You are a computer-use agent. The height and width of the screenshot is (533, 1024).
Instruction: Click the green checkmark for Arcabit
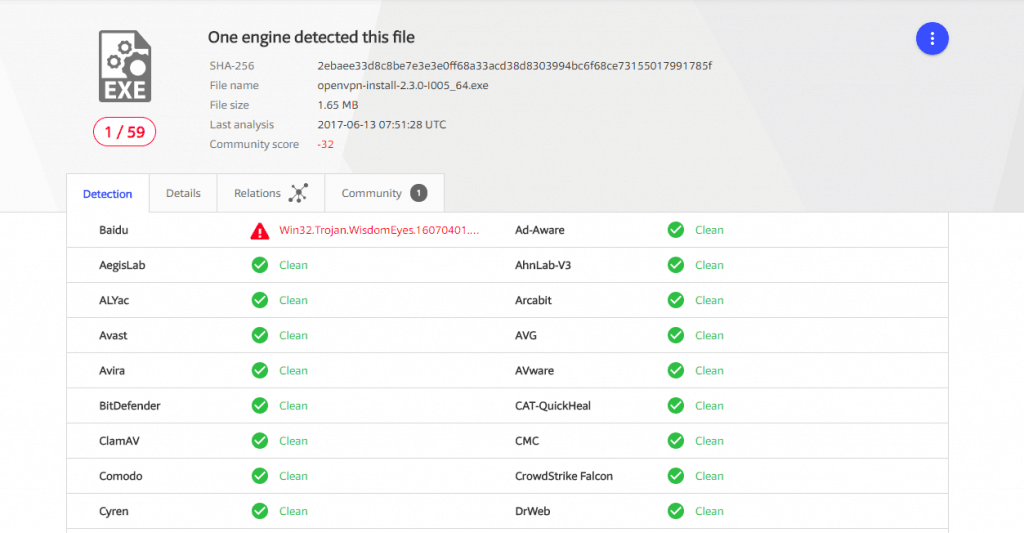point(676,300)
